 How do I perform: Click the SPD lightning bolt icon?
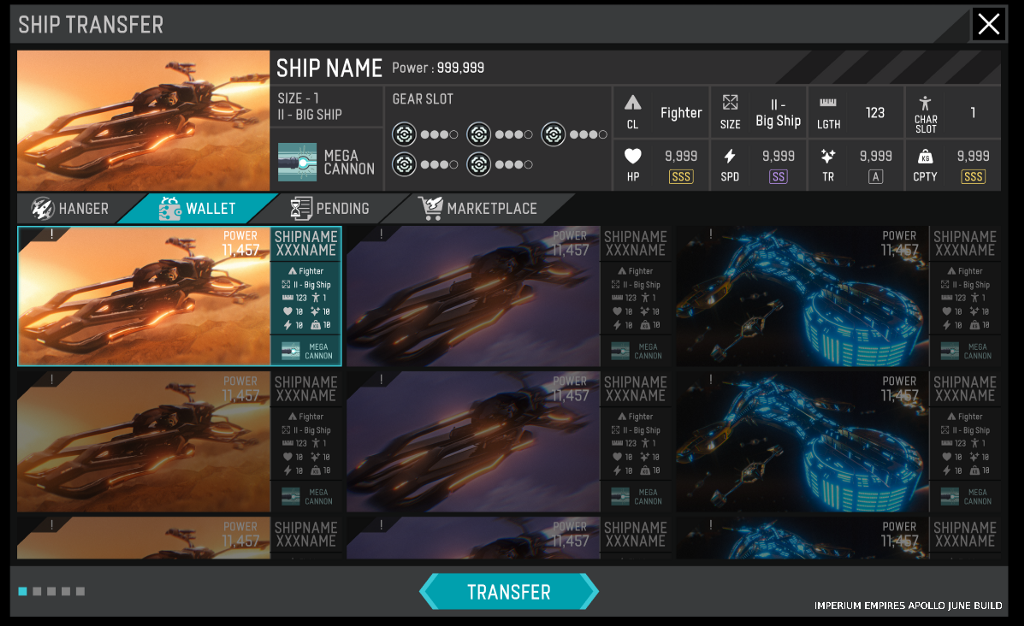pos(729,156)
